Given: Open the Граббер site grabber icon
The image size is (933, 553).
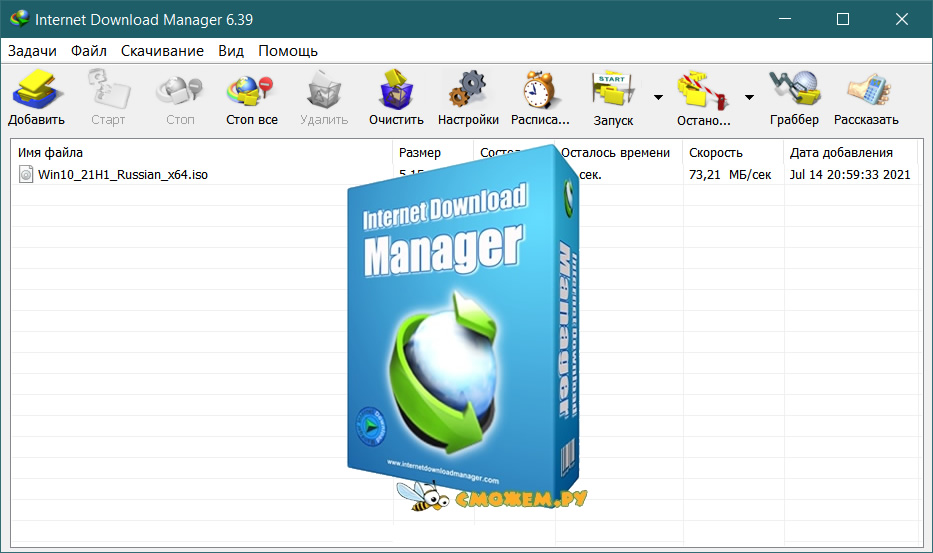Looking at the screenshot, I should [794, 89].
